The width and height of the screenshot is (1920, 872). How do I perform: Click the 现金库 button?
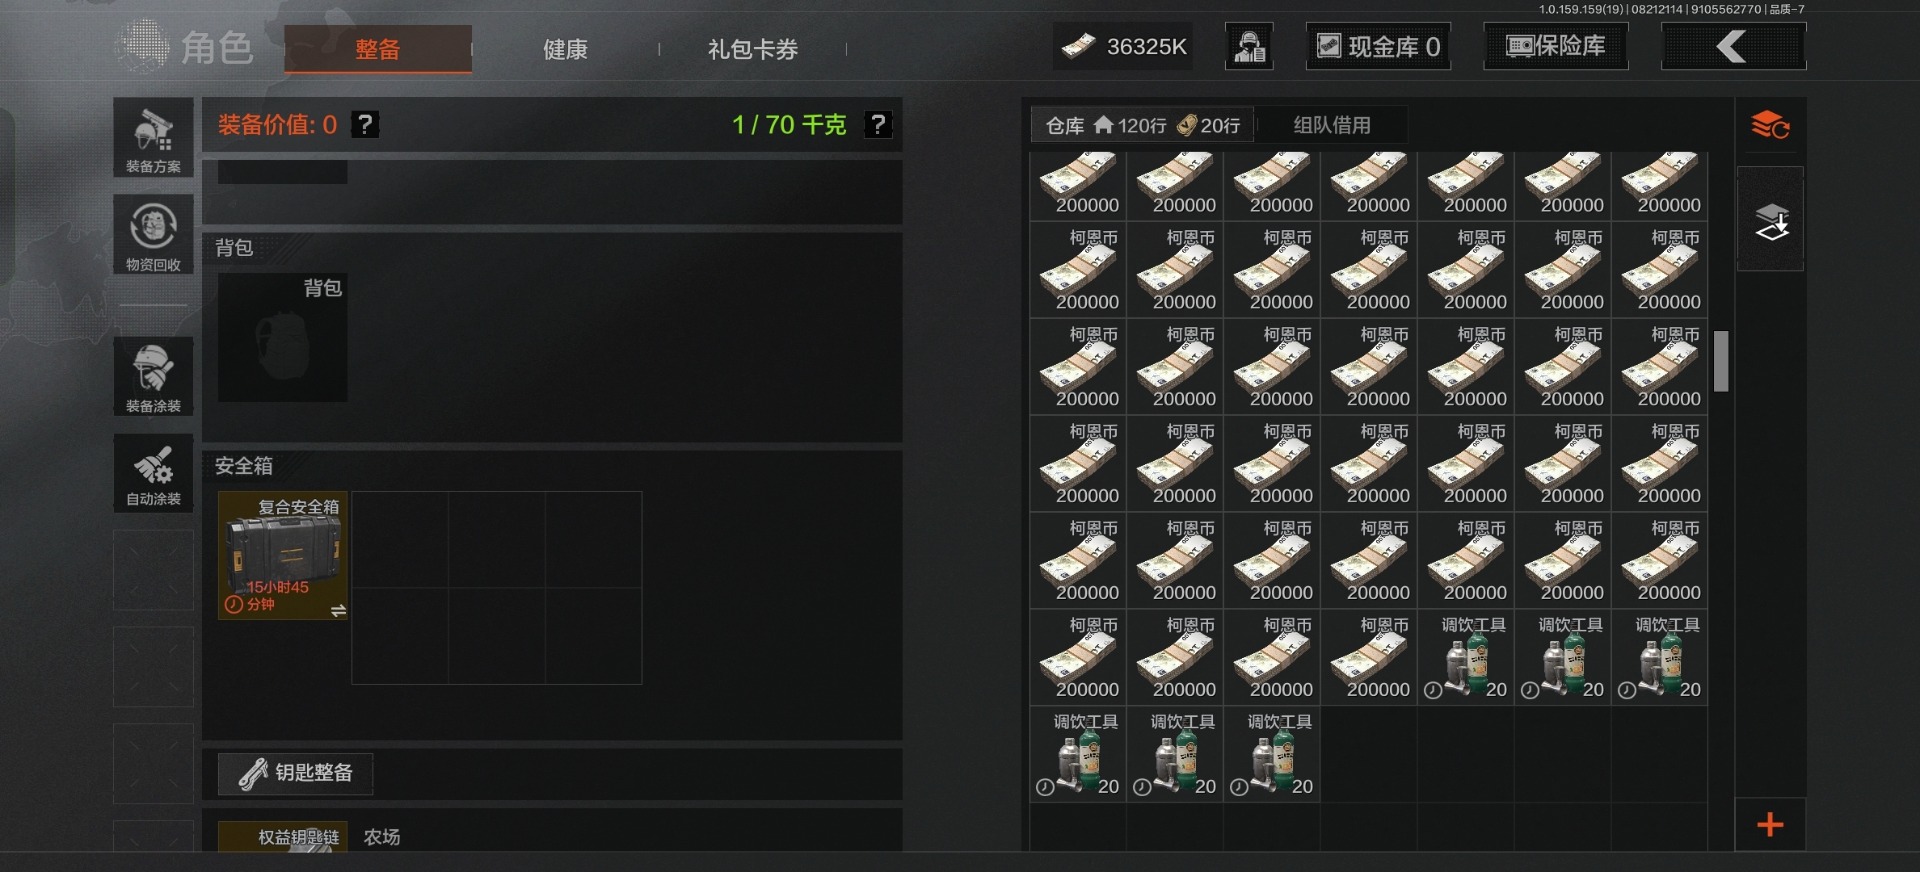[x=1378, y=46]
